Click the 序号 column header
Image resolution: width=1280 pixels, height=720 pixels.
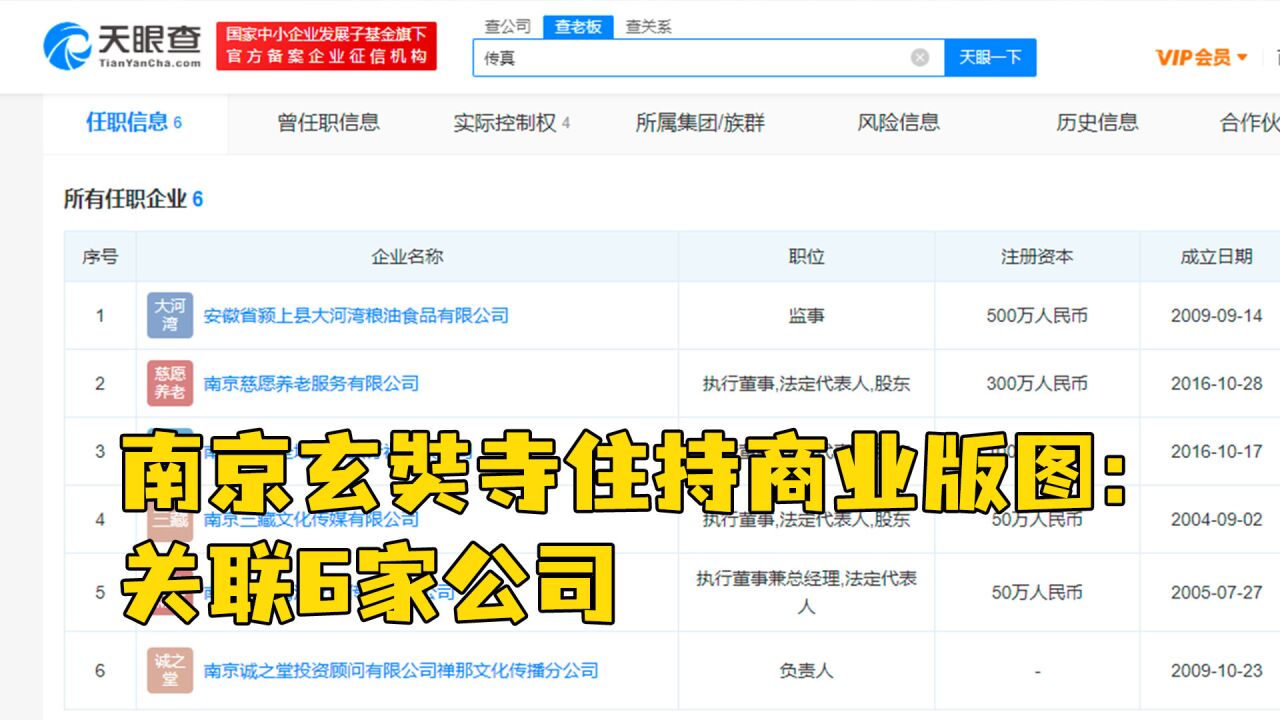100,256
